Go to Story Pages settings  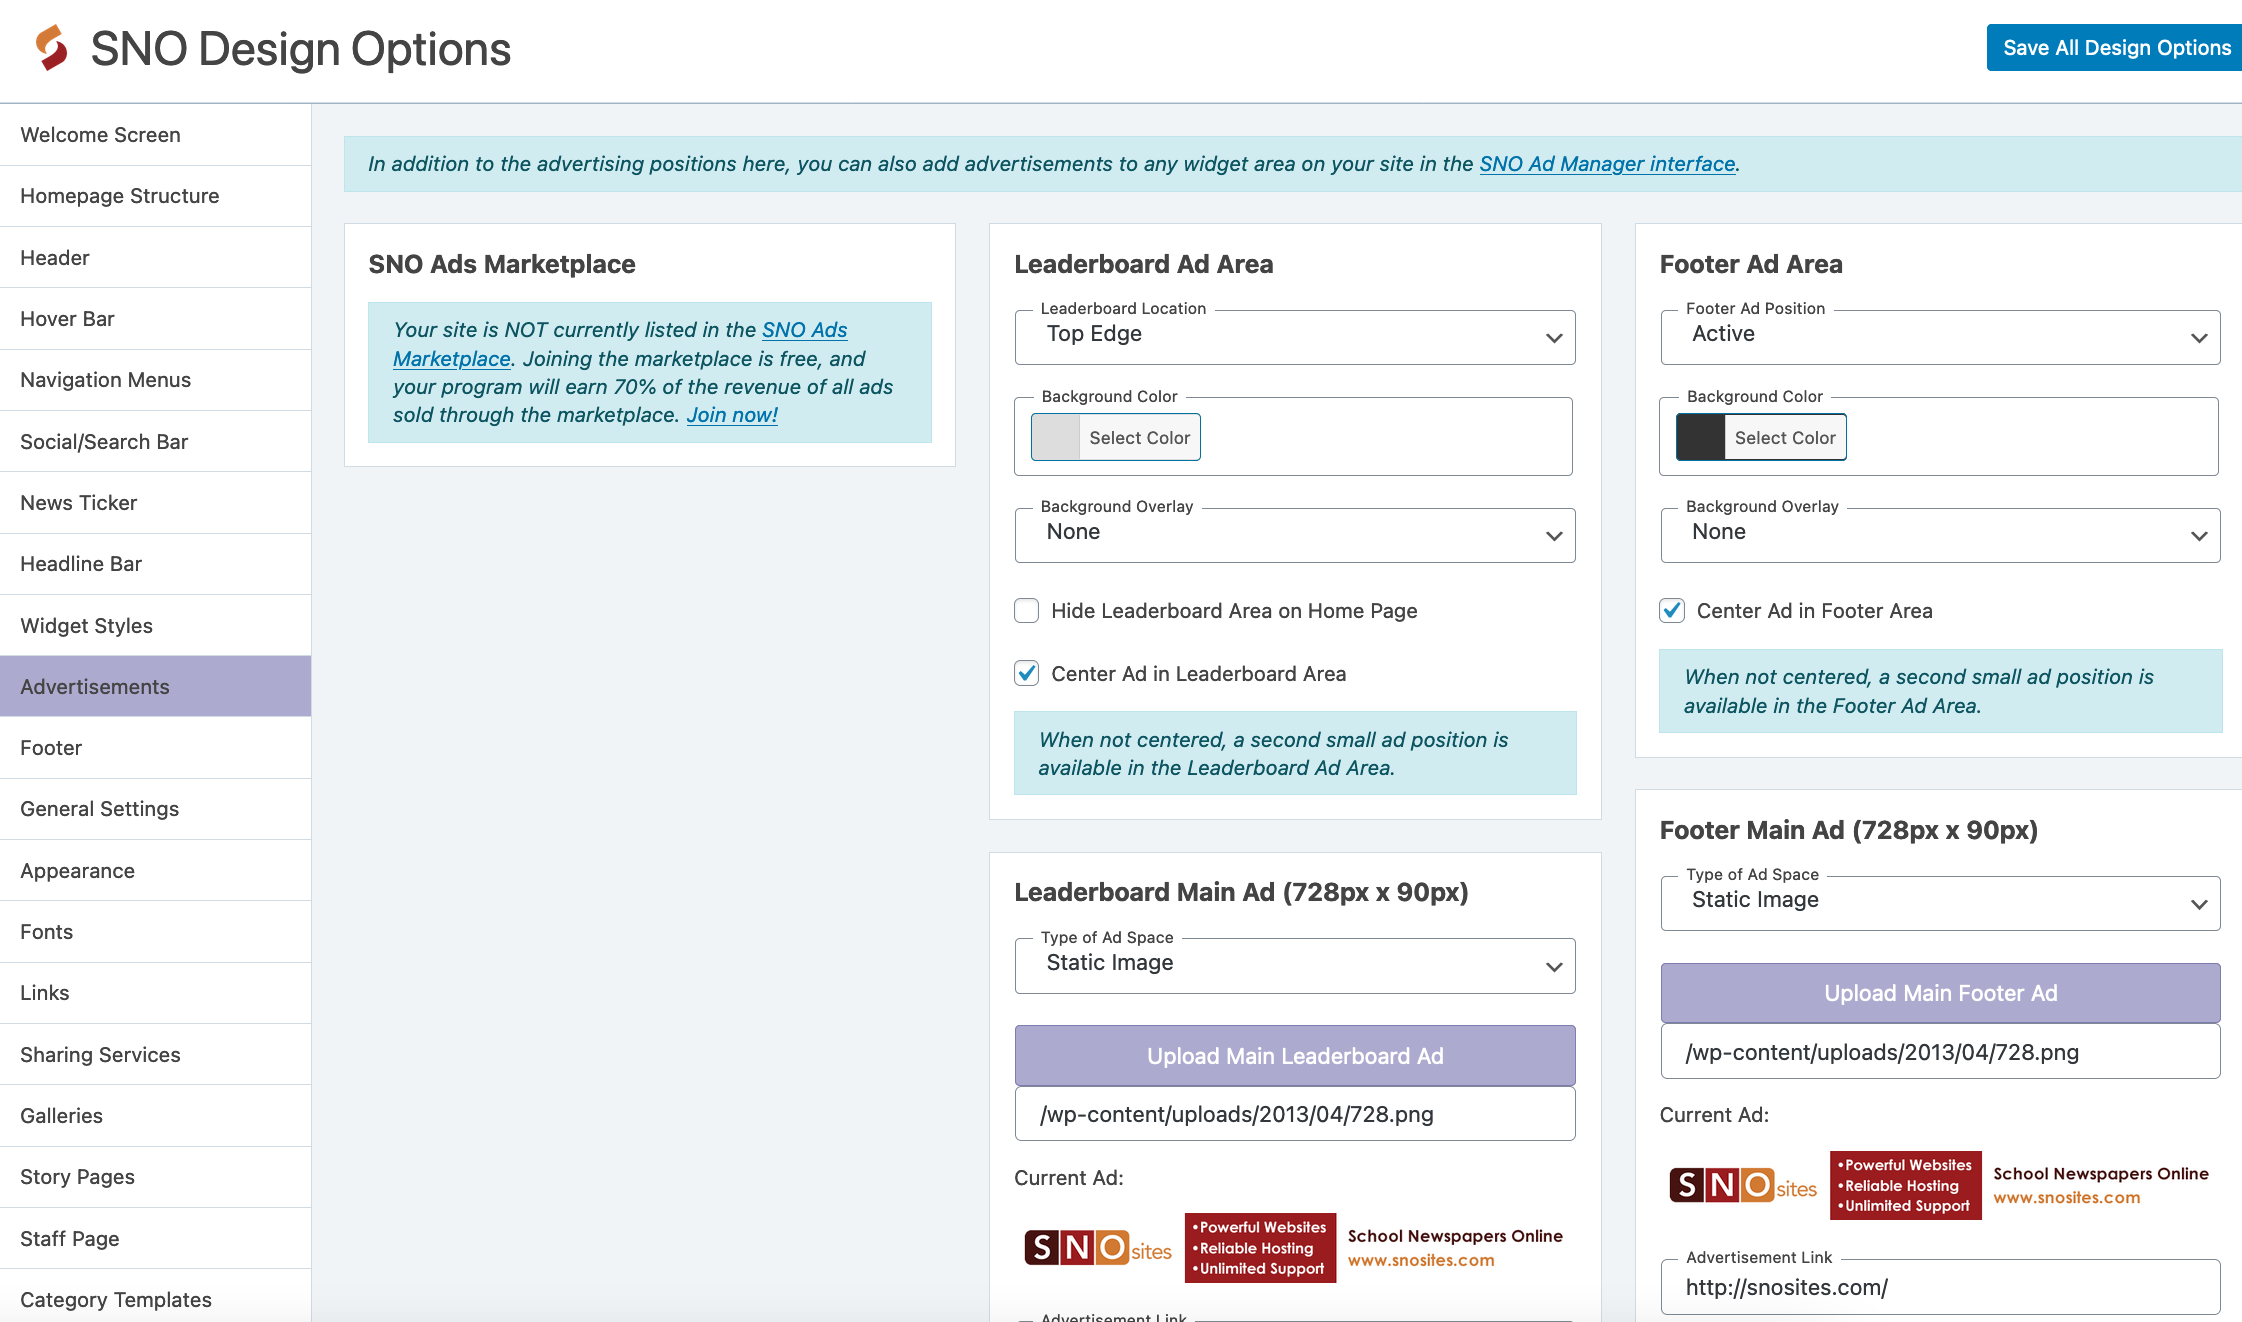(155, 1177)
